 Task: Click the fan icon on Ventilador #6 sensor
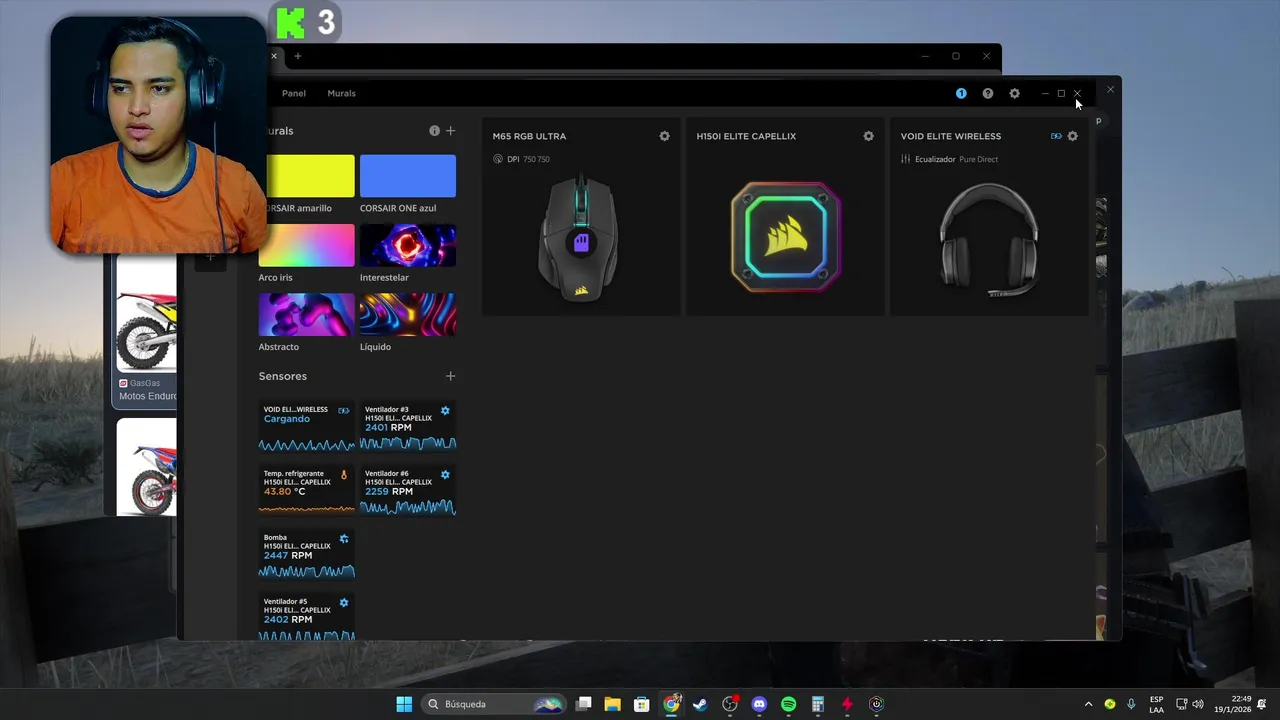(x=445, y=474)
